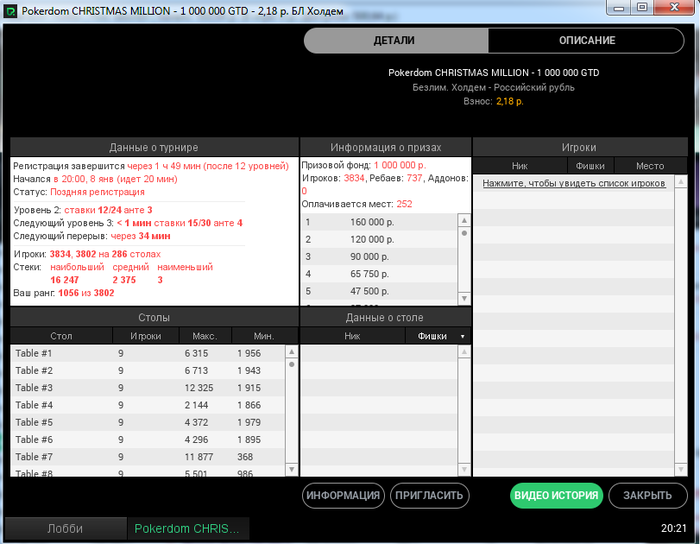This screenshot has height=544, width=700.
Task: Click the 368 min chips value
Action: point(245,457)
